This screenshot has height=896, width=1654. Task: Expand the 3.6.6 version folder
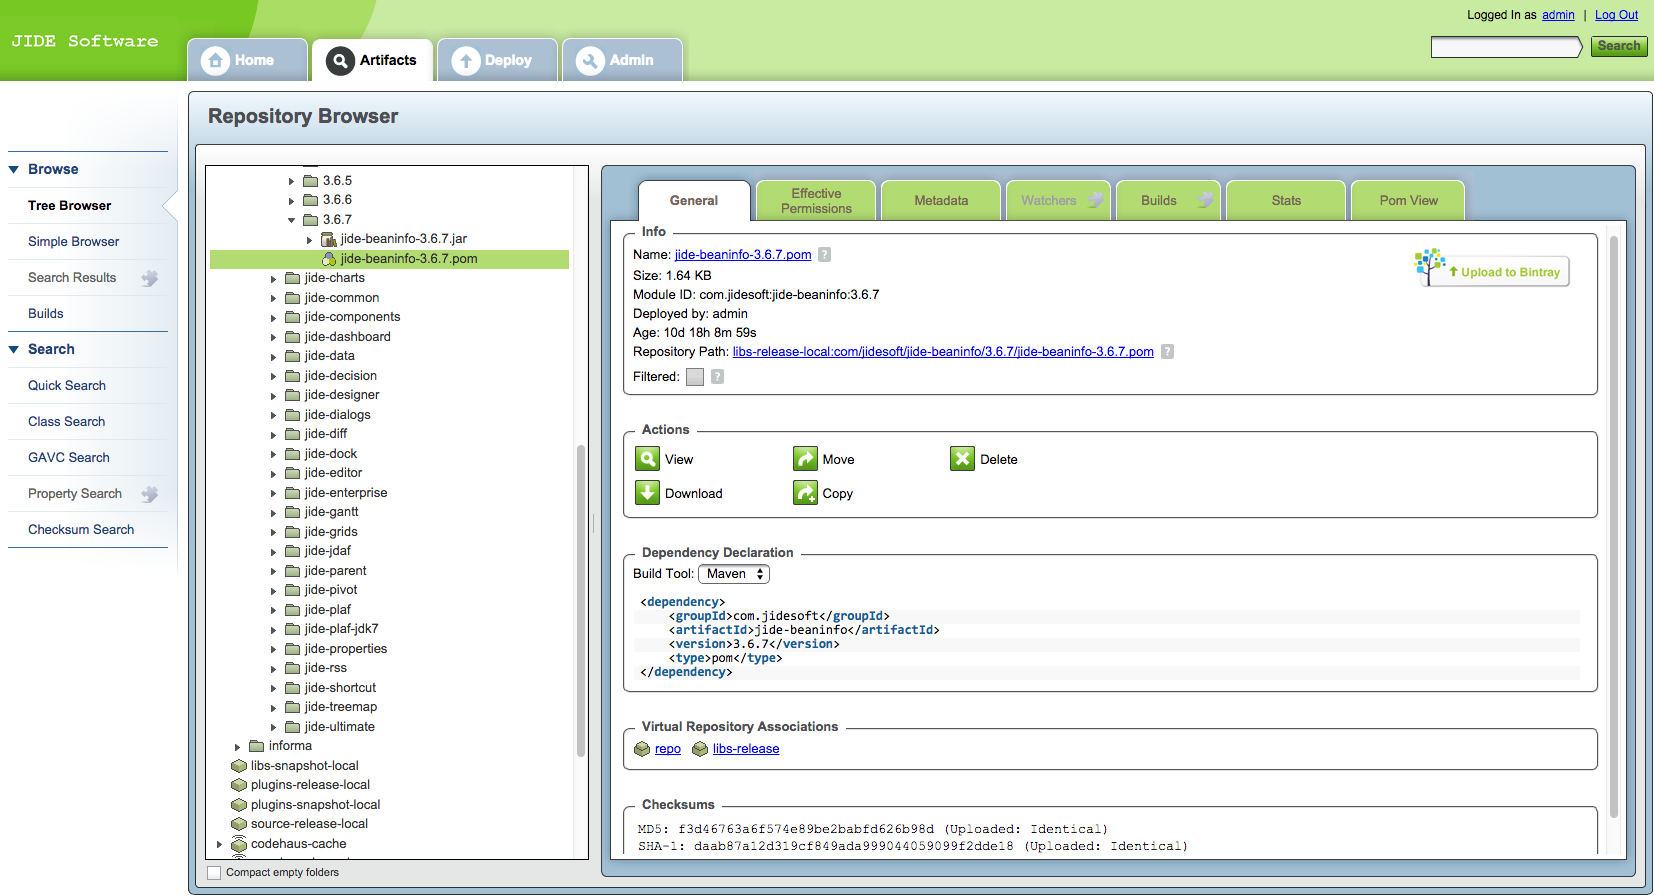292,201
